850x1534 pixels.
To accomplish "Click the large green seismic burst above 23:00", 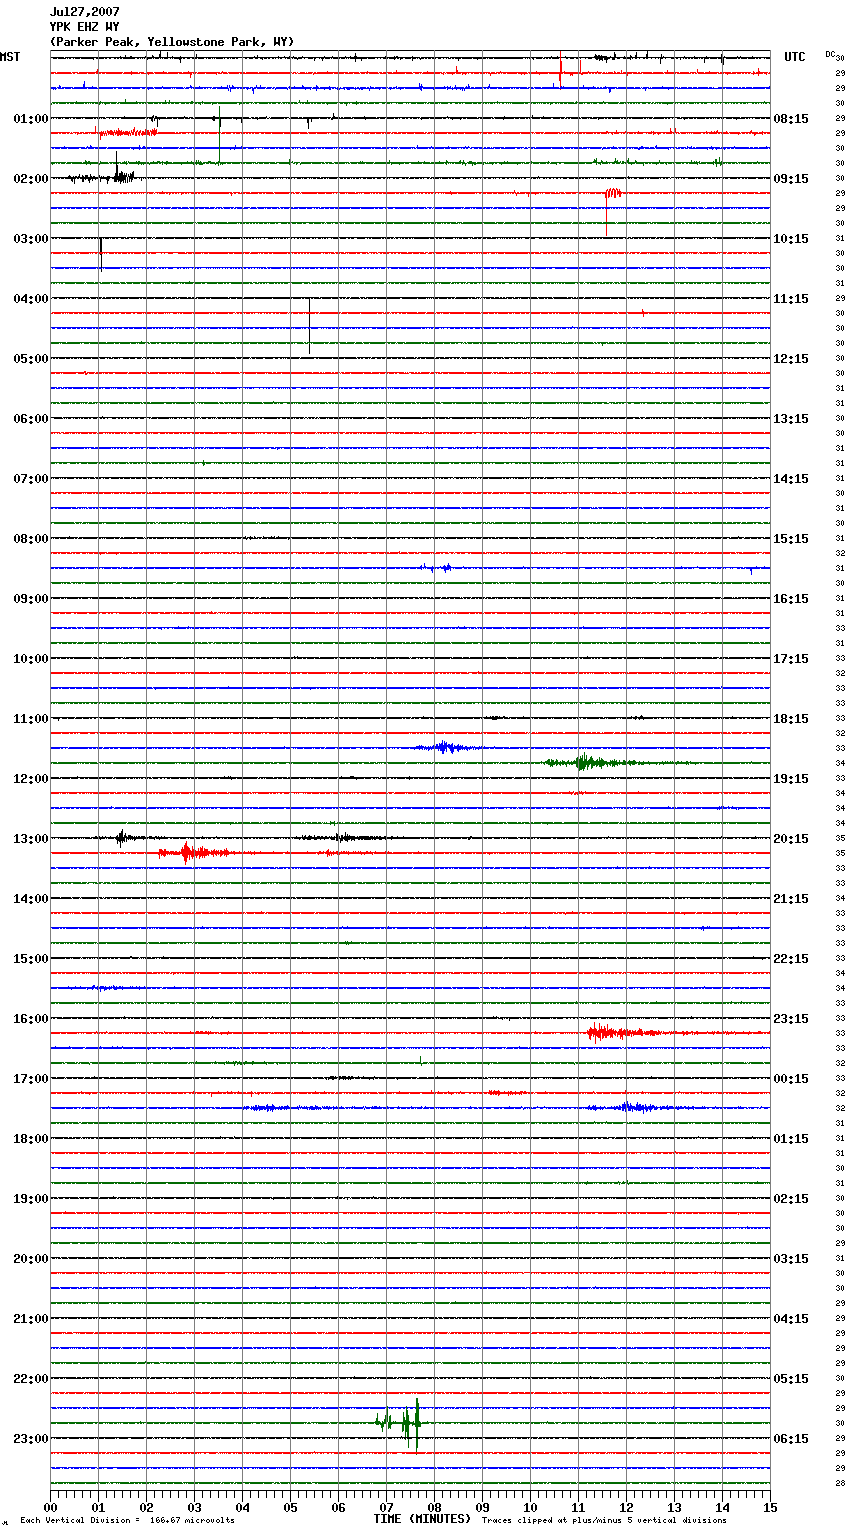I will (x=400, y=1423).
